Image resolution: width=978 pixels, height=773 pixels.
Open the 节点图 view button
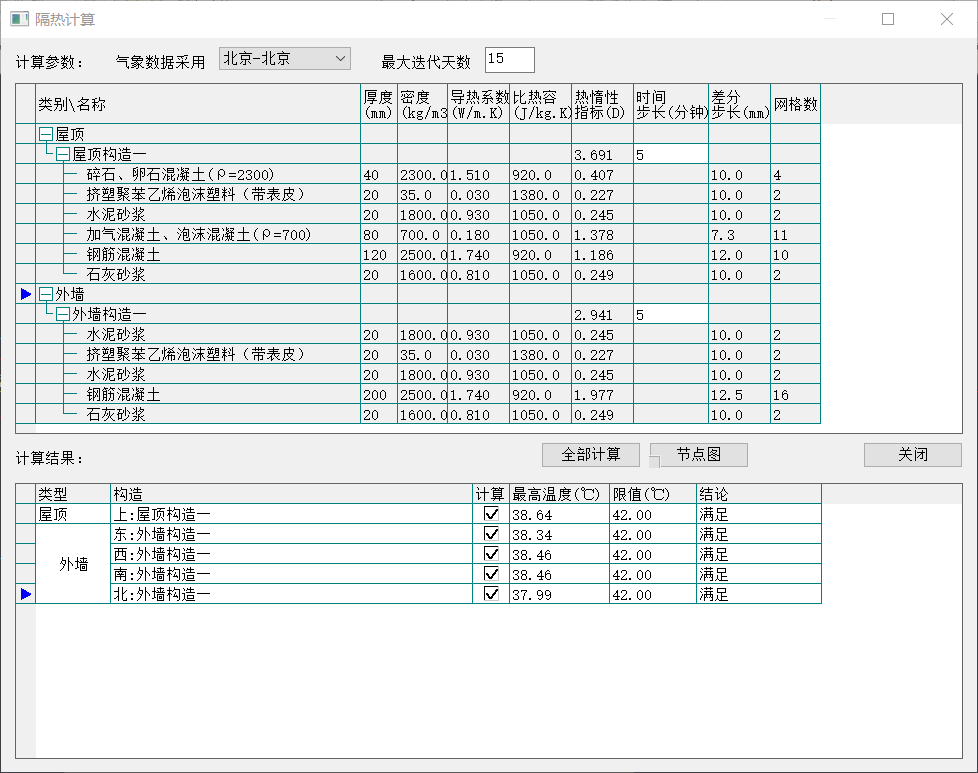[x=698, y=455]
